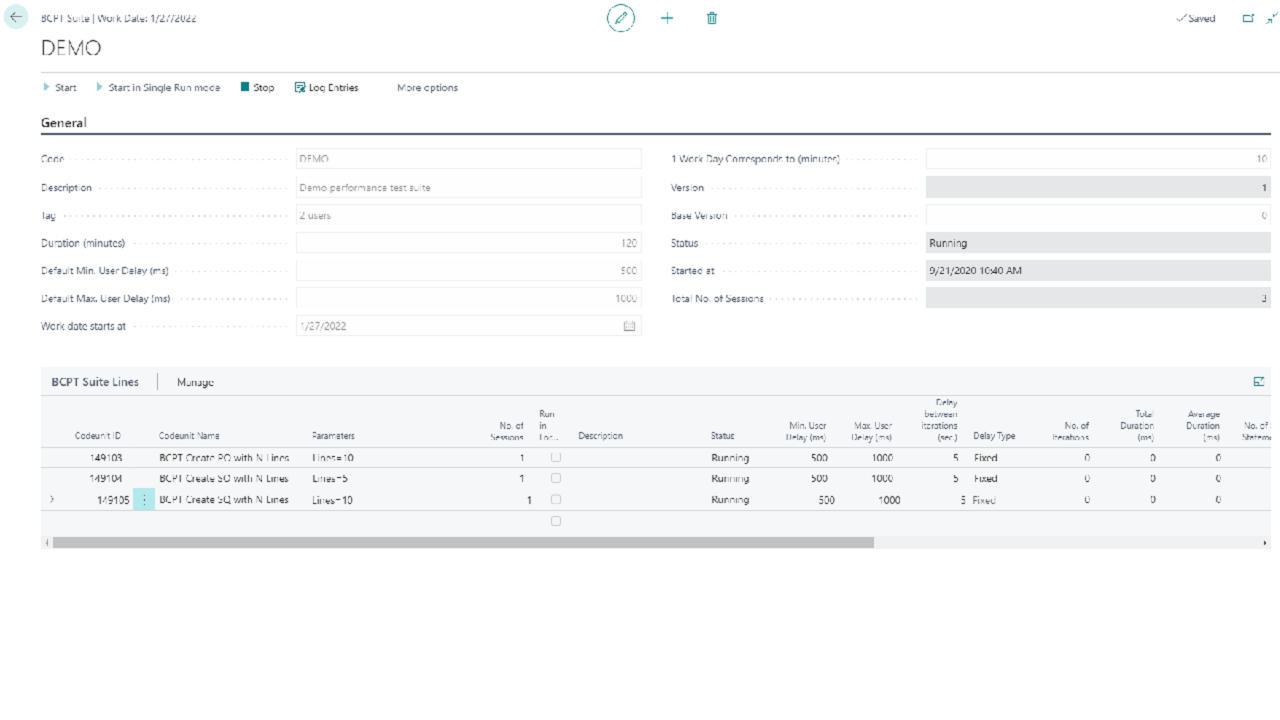This screenshot has height=720, width=1280.
Task: Select BCPT Create PO with N Lines
Action: tap(224, 457)
